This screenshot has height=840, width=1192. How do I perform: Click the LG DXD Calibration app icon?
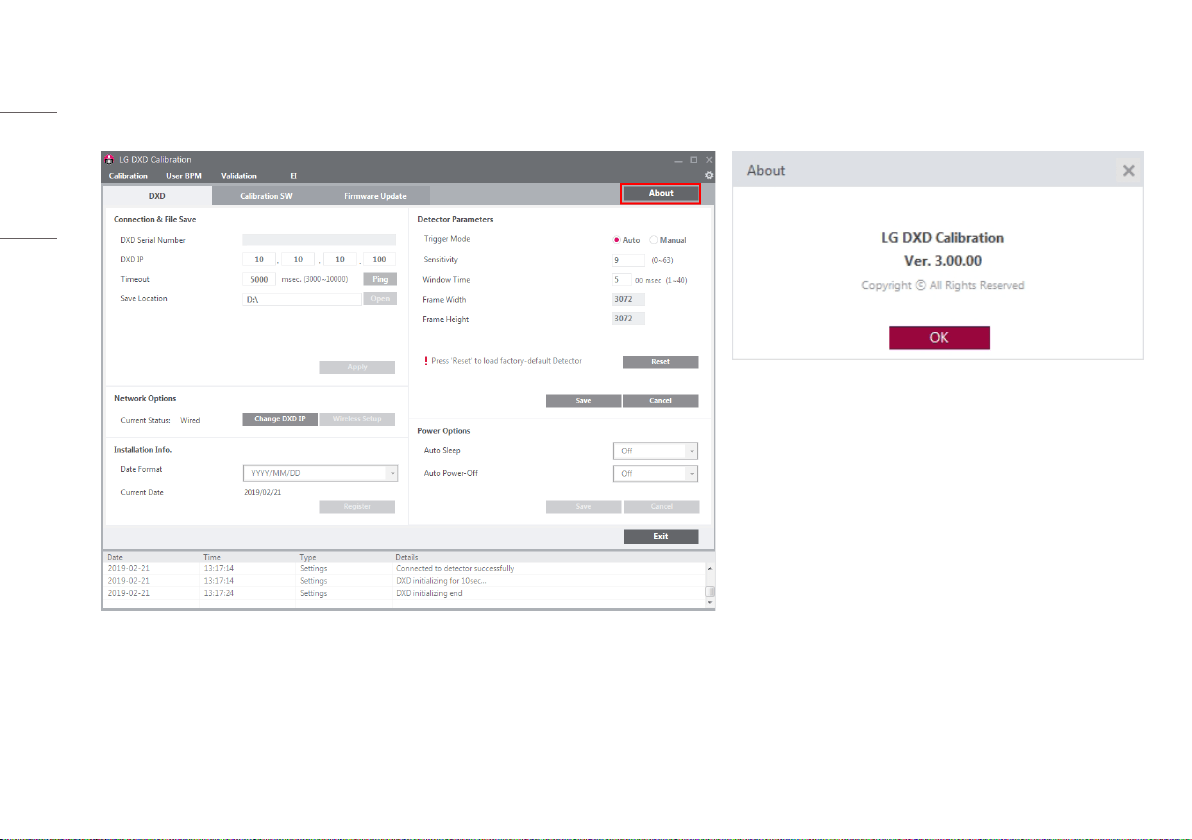[x=109, y=160]
